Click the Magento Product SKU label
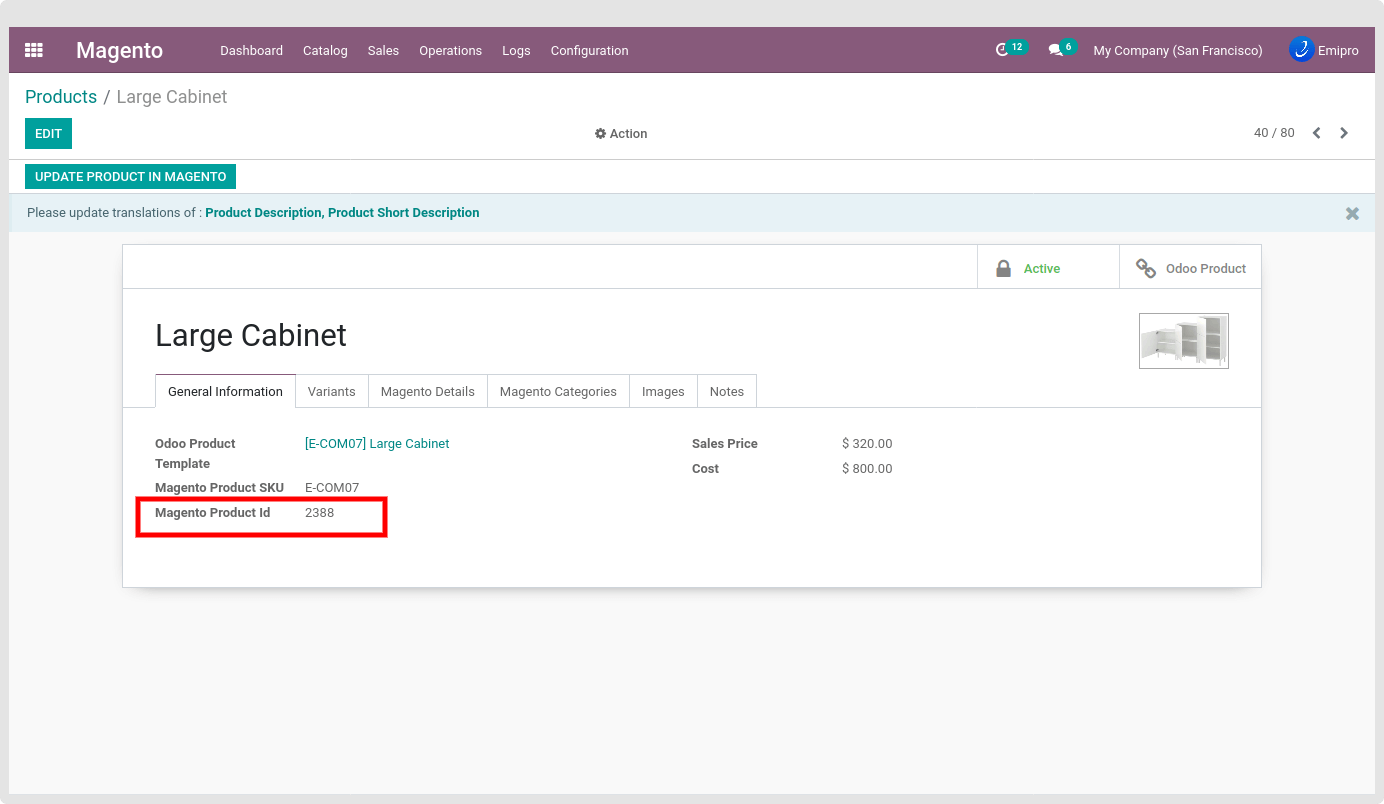The width and height of the screenshot is (1384, 804). click(x=219, y=488)
